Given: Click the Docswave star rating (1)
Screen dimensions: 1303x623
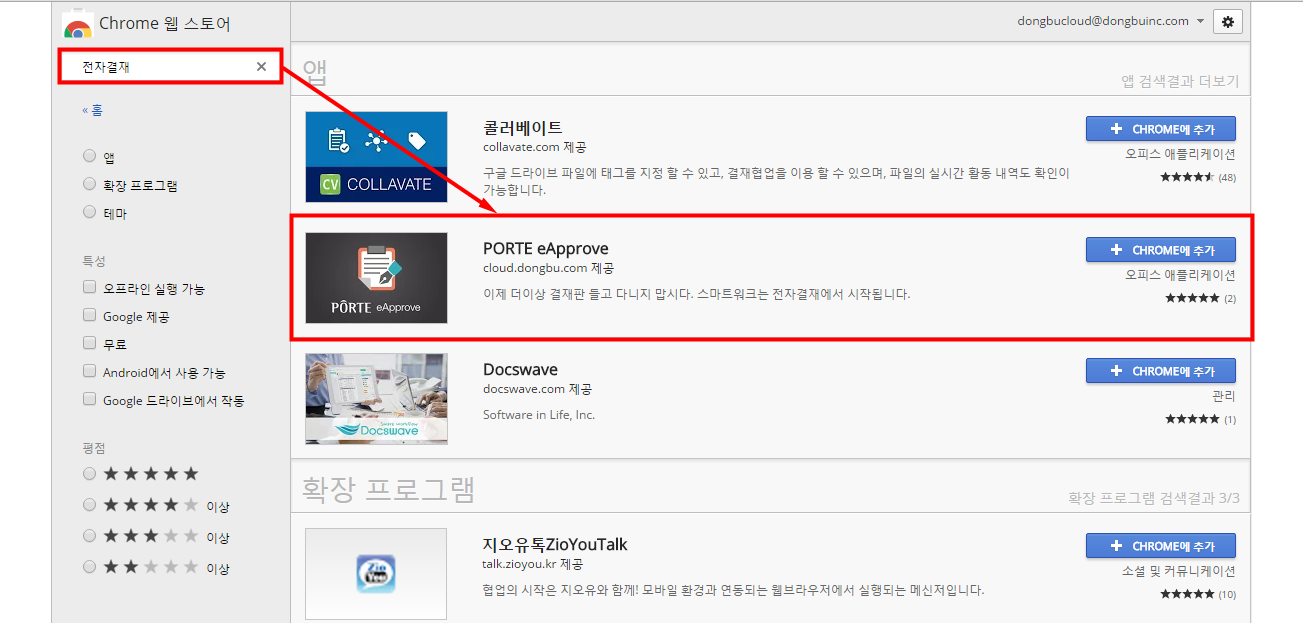Looking at the screenshot, I should (x=1200, y=419).
